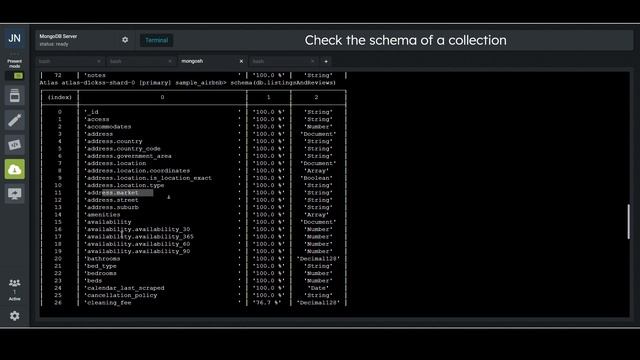This screenshot has height=360, width=640.
Task: Select the 'access' field row
Action: [x=97, y=119]
